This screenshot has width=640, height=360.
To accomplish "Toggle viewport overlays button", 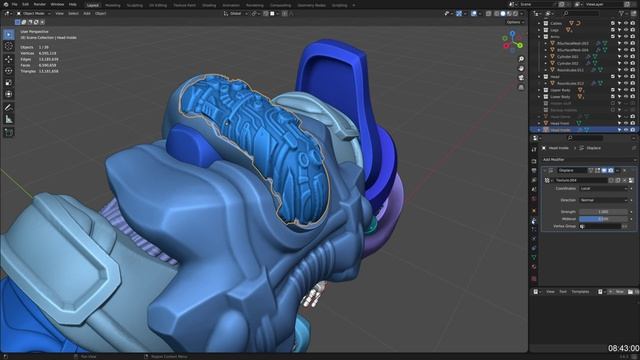I will point(474,13).
